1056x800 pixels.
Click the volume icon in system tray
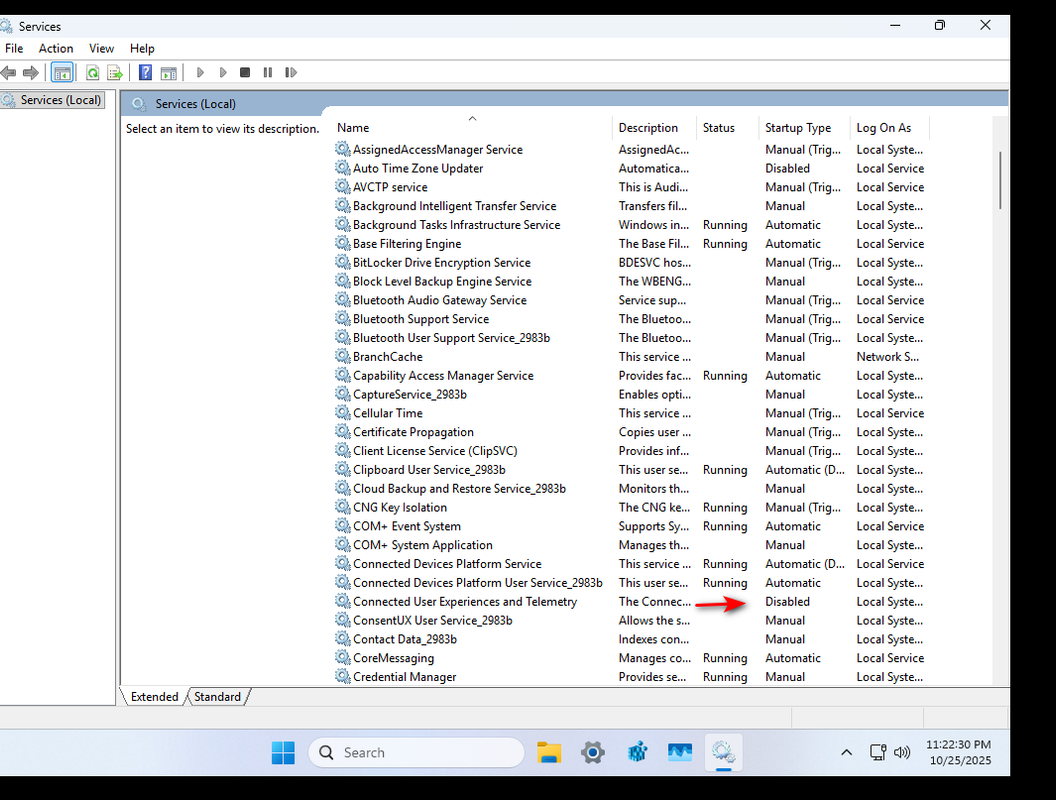902,752
